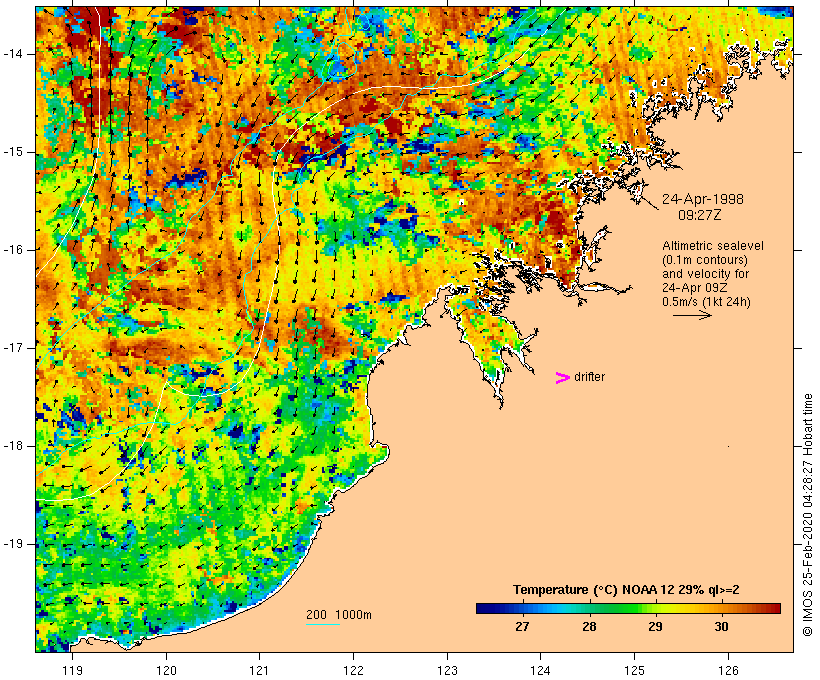
Task: Click the '0.5m/s (1kt 24h)' text
Action: tap(706, 302)
